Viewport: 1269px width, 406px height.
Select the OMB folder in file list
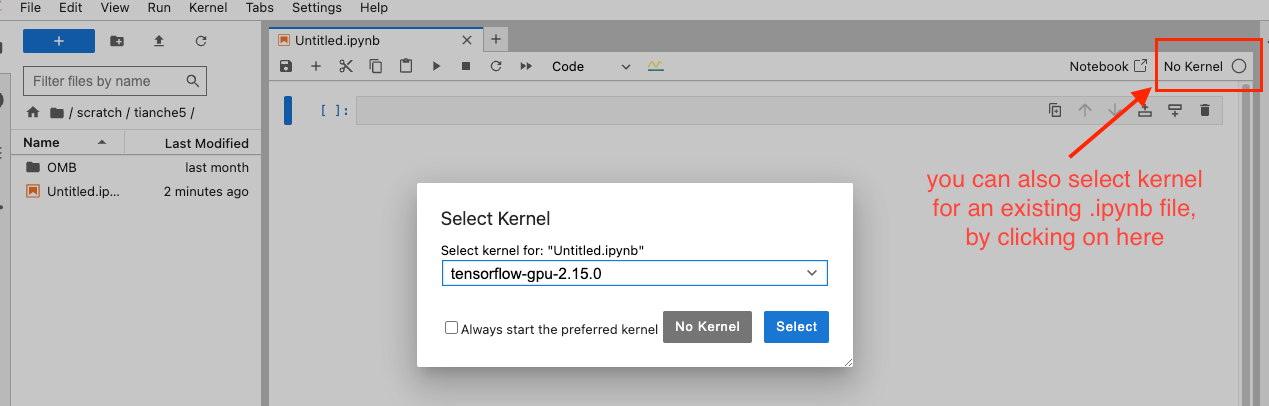pos(137,167)
